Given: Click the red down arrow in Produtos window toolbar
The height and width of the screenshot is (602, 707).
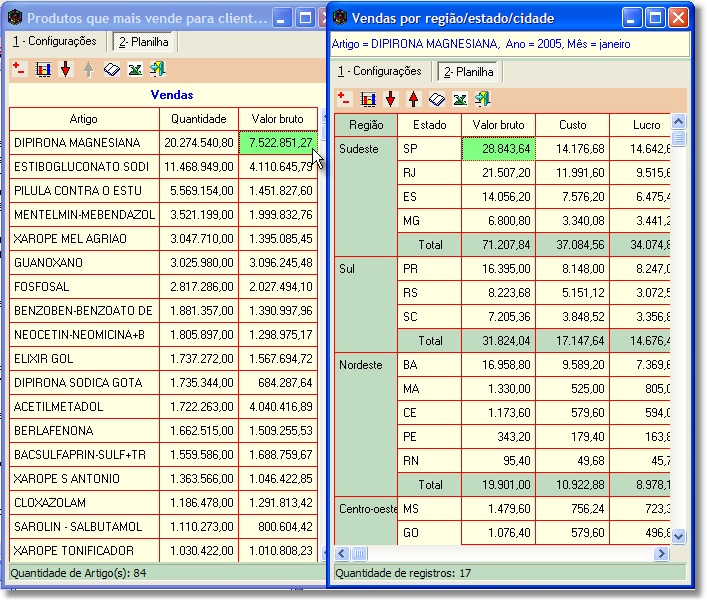Looking at the screenshot, I should (66, 69).
